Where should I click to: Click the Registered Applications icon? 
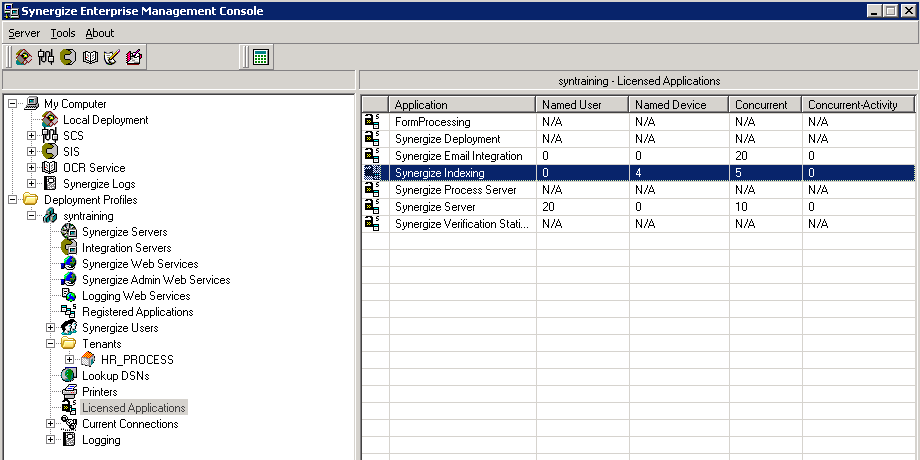point(69,312)
